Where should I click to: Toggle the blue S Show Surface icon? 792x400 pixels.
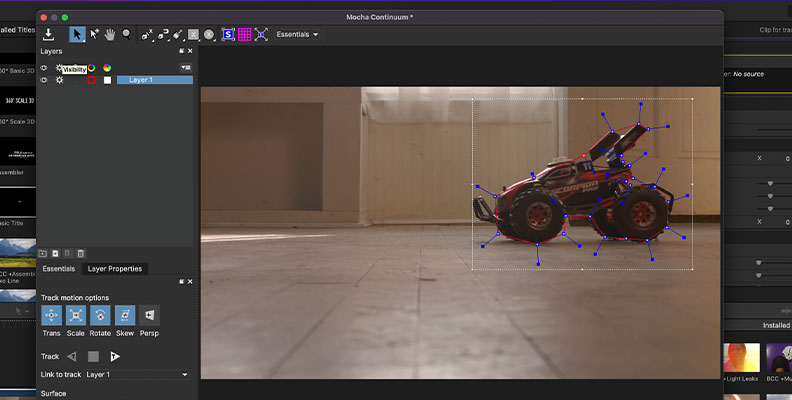pyautogui.click(x=228, y=34)
